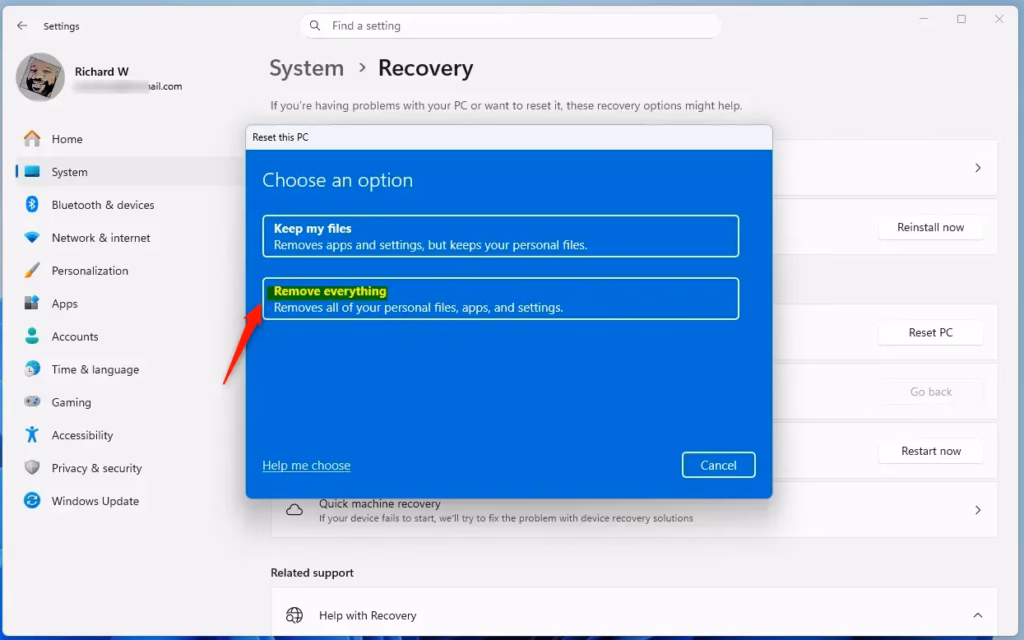Click the Find a setting search box

510,25
